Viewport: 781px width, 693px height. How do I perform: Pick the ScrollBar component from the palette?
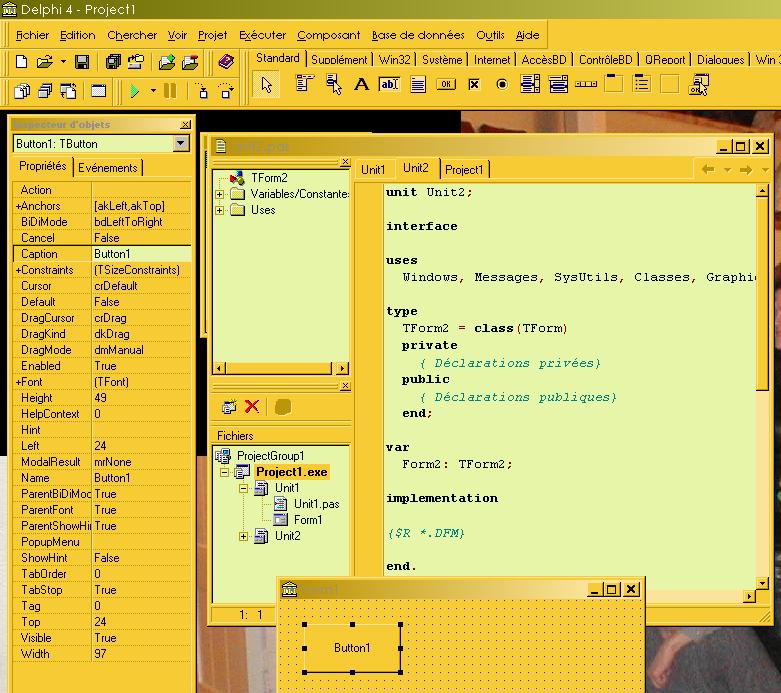click(586, 84)
